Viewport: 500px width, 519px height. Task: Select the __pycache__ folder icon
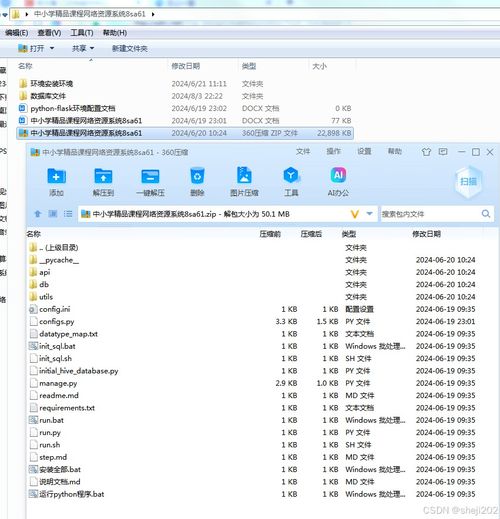pyautogui.click(x=33, y=260)
